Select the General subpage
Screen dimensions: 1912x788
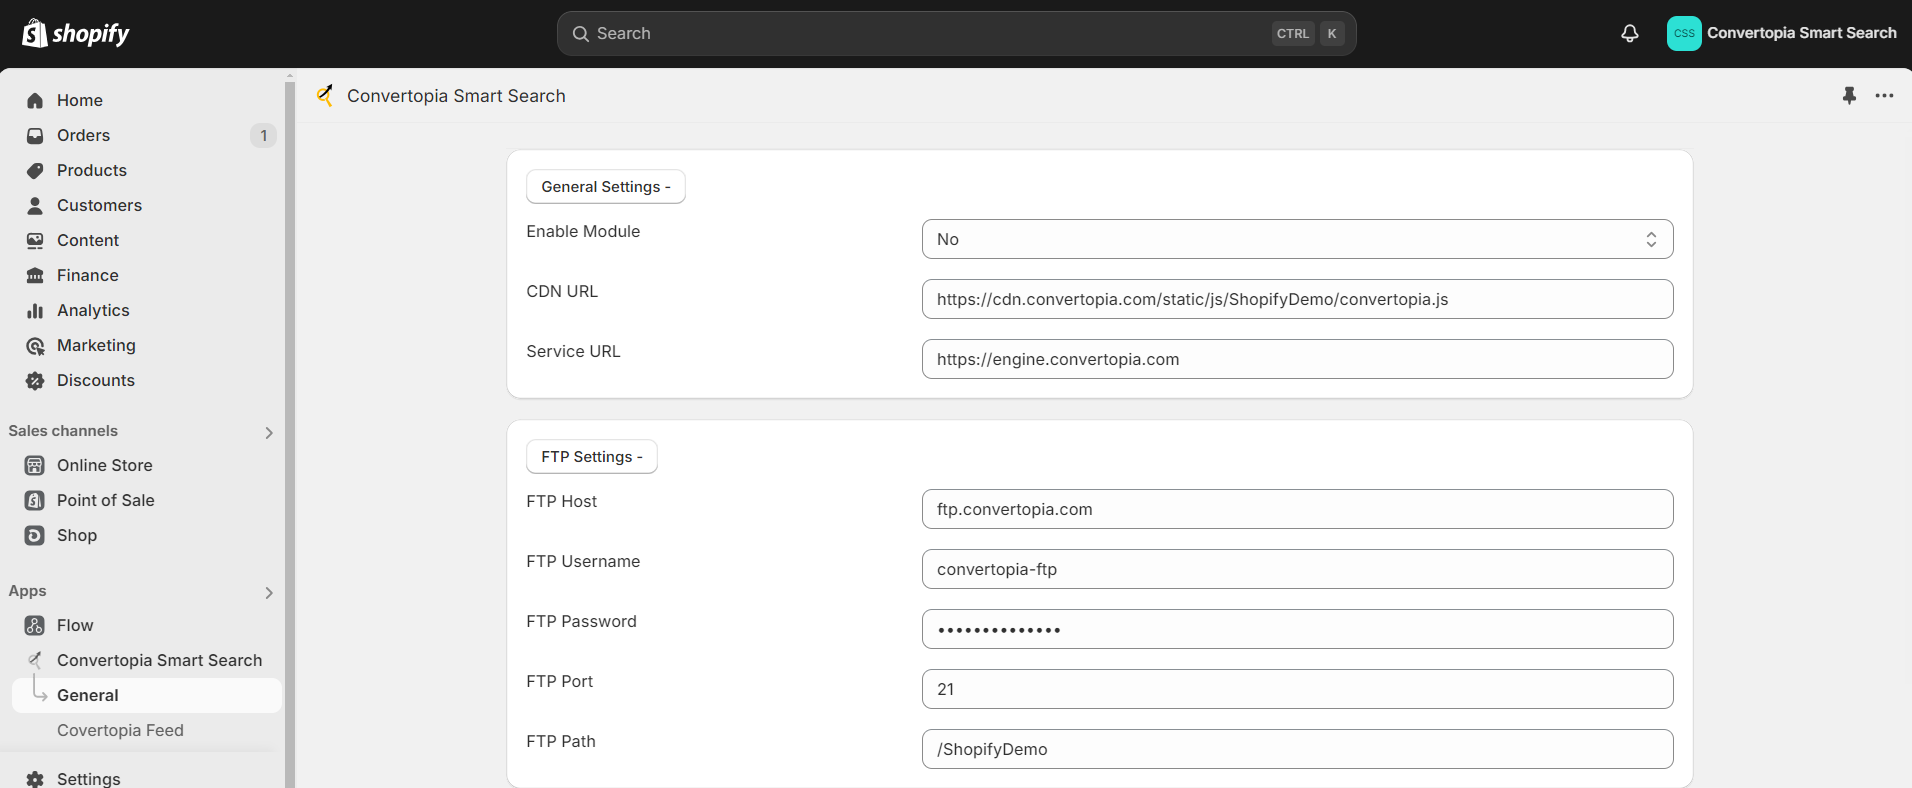click(146, 695)
